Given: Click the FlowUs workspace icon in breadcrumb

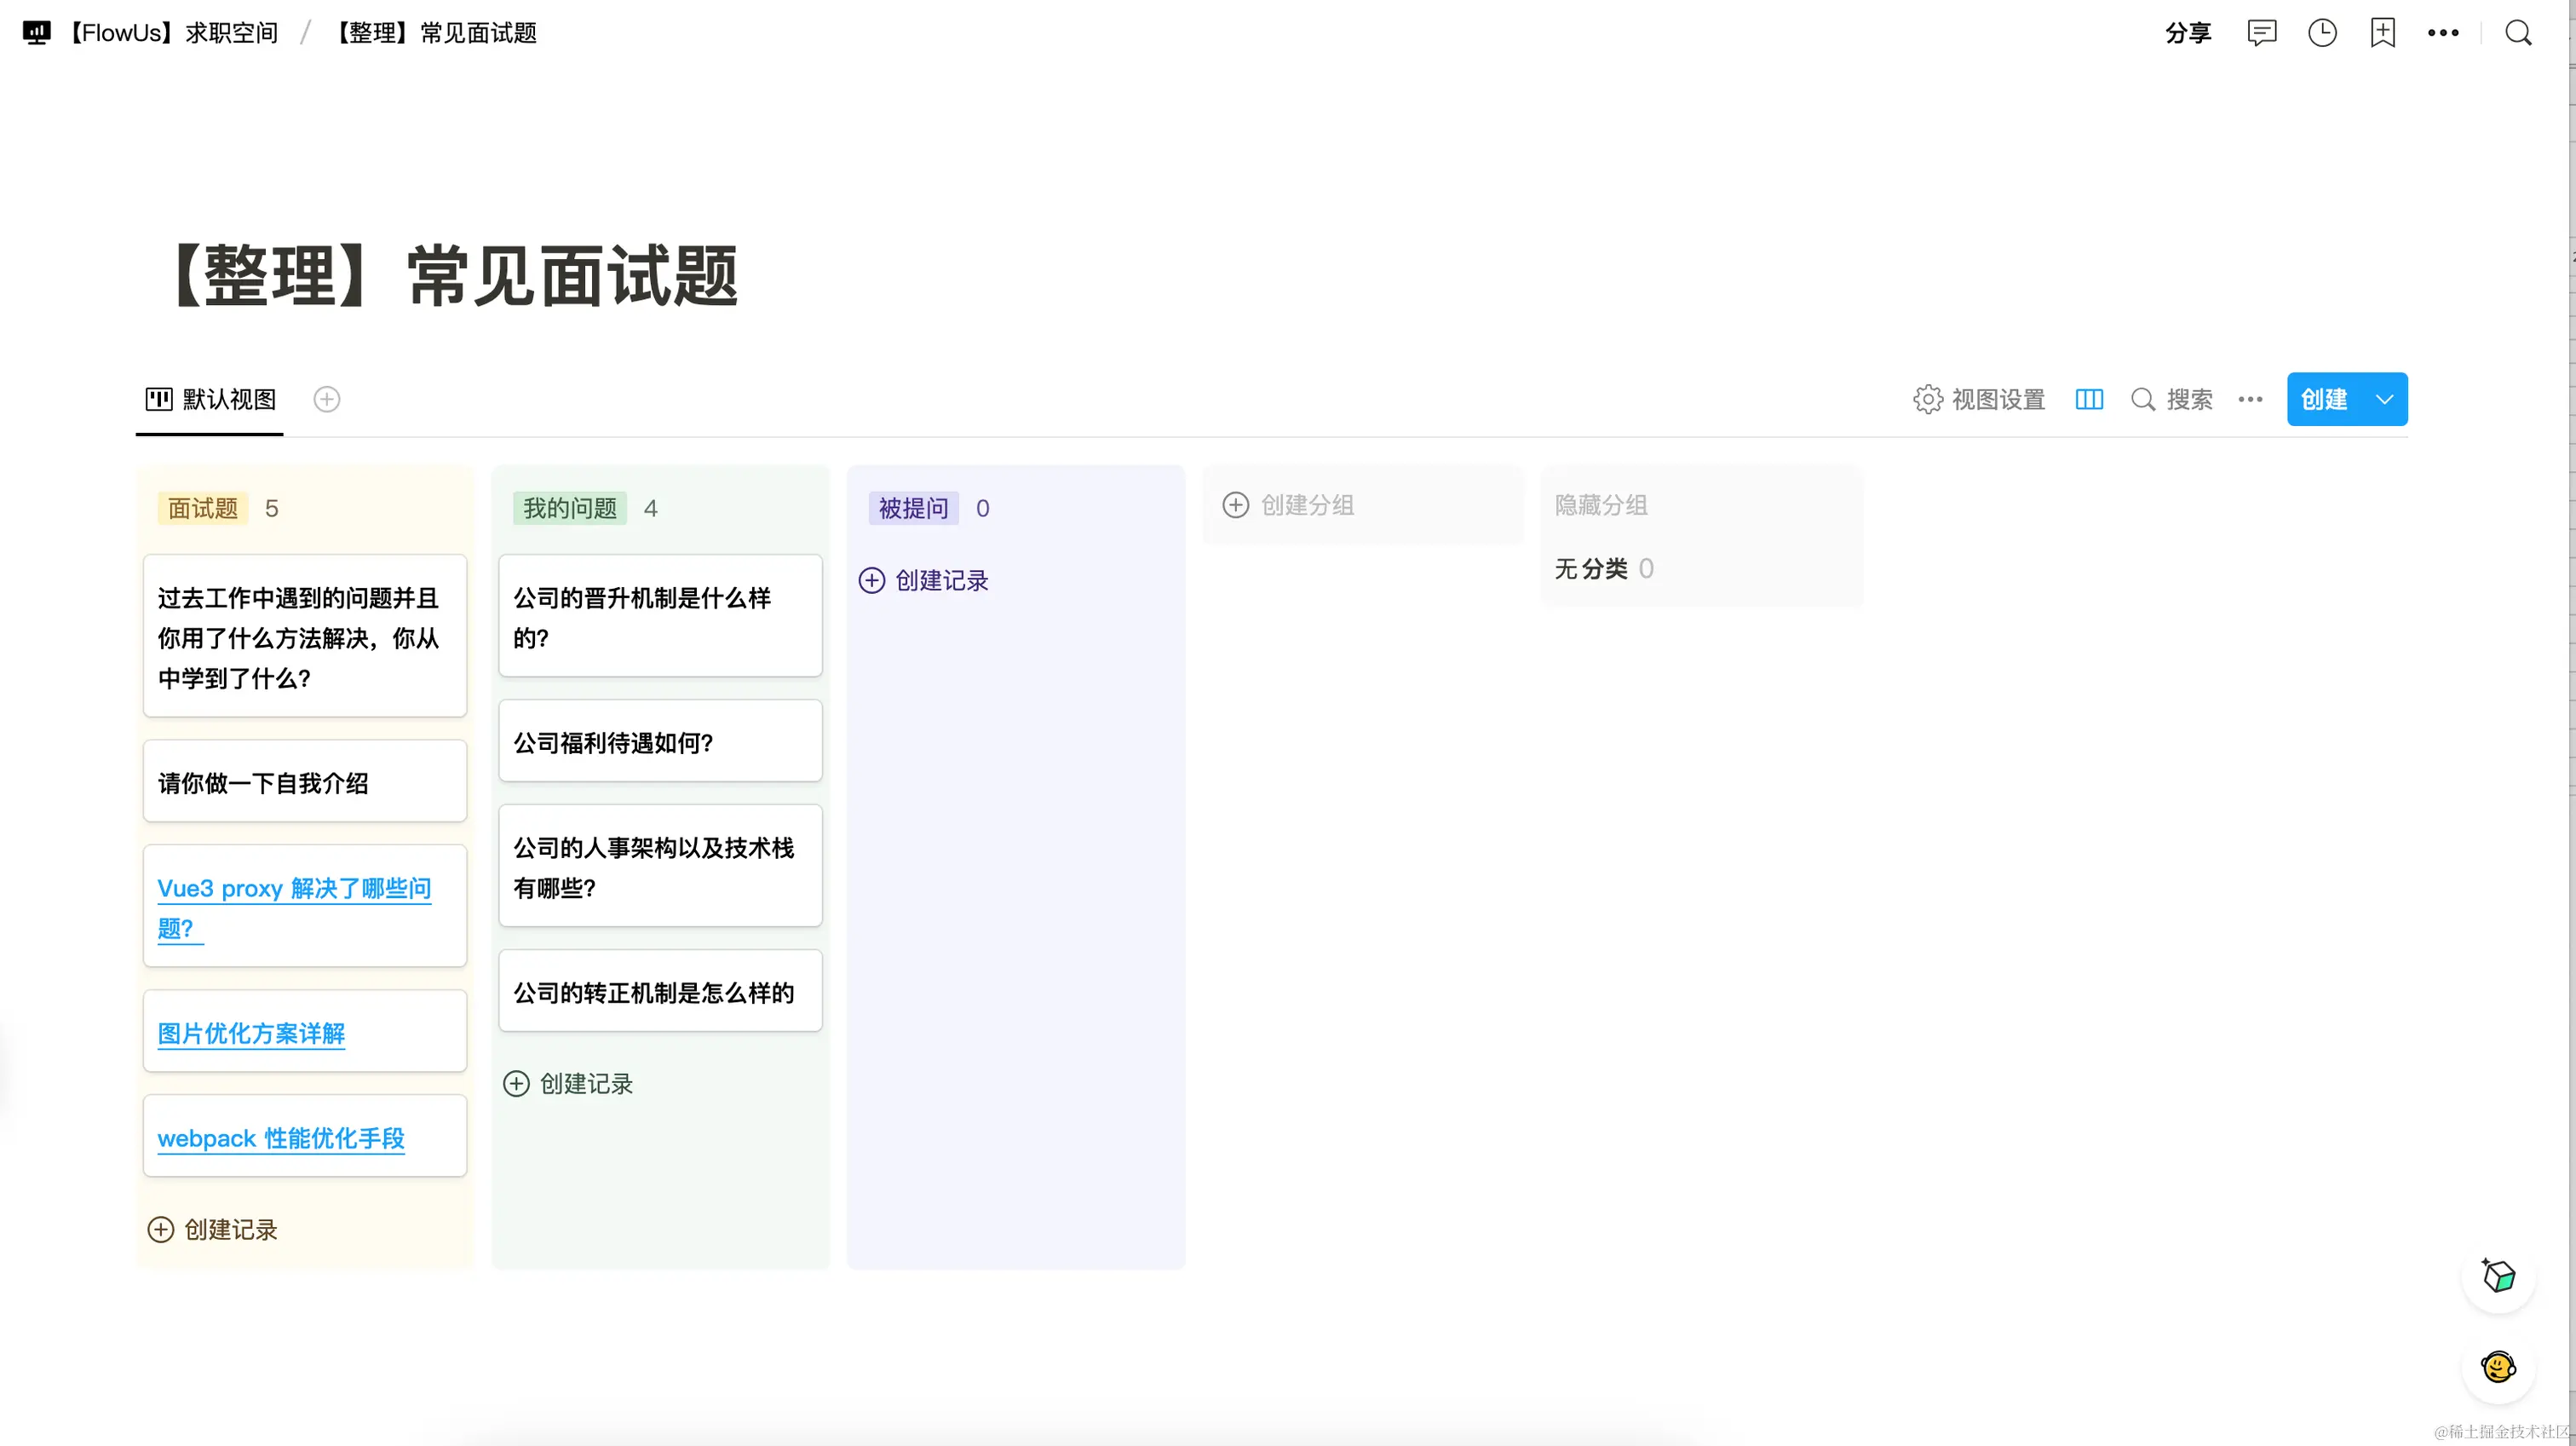Looking at the screenshot, I should pos(36,33).
